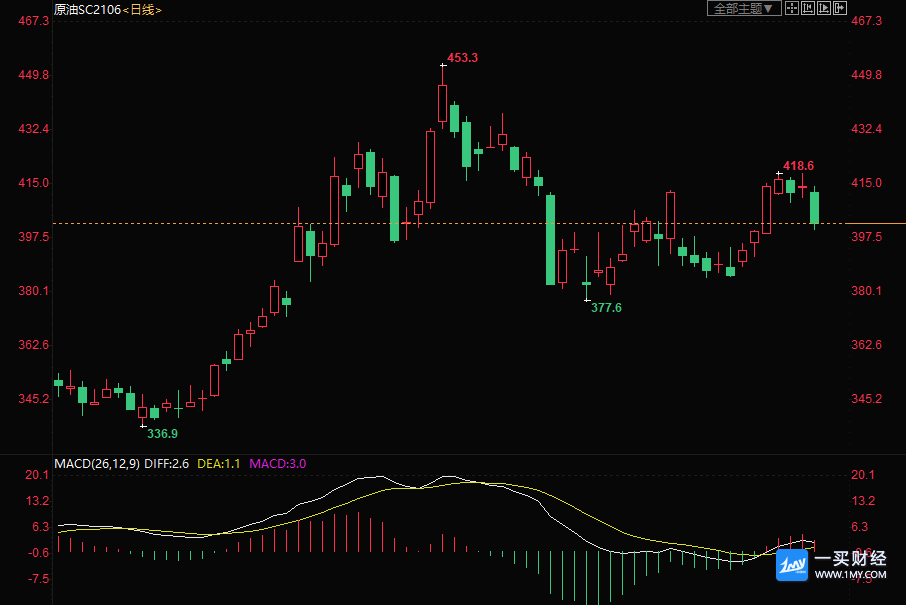The height and width of the screenshot is (605, 906).
Task: Click the 原油SC2106 contract title
Action: 87,10
